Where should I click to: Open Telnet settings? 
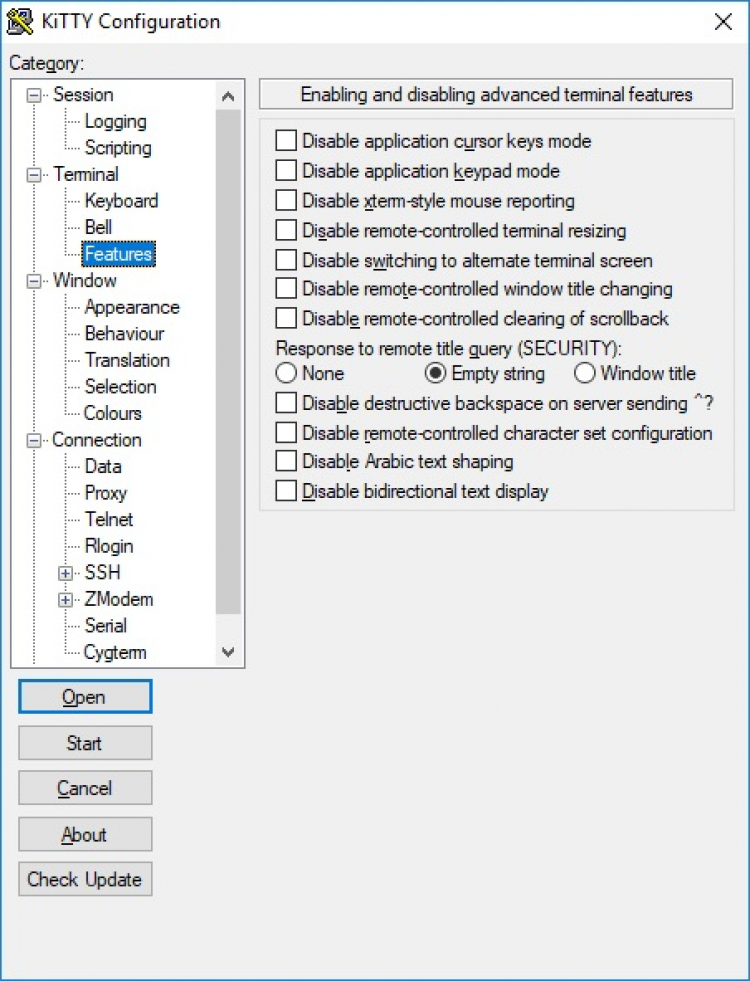point(109,519)
